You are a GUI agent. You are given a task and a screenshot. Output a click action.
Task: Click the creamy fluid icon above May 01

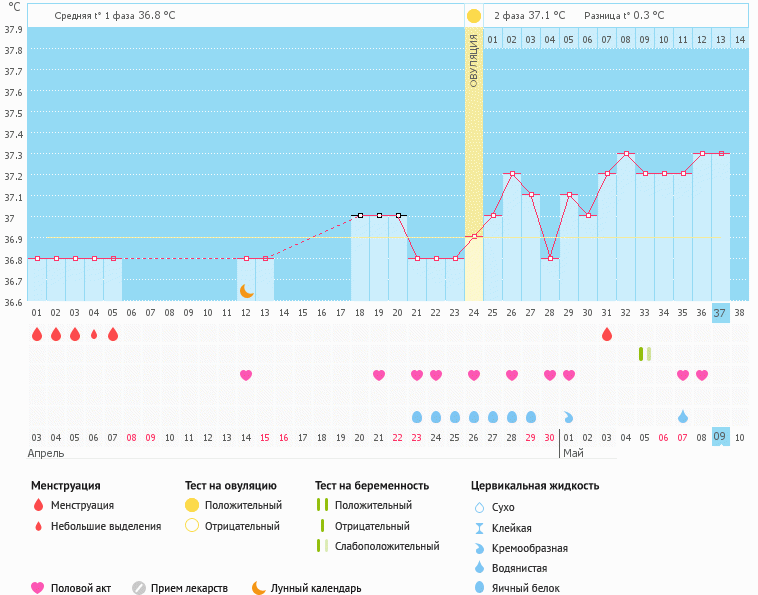(x=569, y=416)
